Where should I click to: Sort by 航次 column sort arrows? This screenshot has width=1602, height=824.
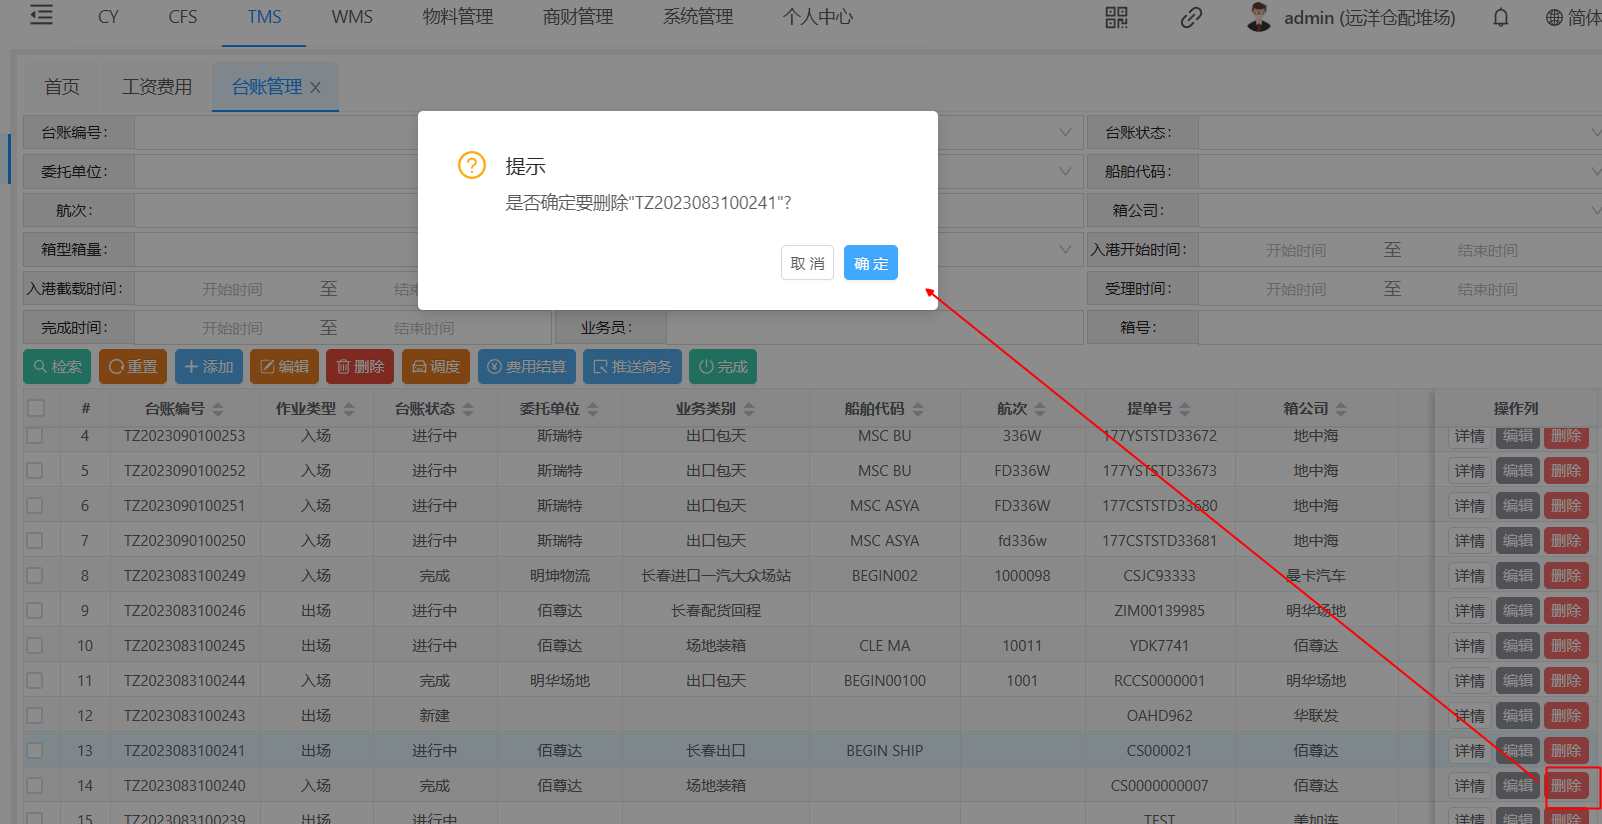[1040, 409]
